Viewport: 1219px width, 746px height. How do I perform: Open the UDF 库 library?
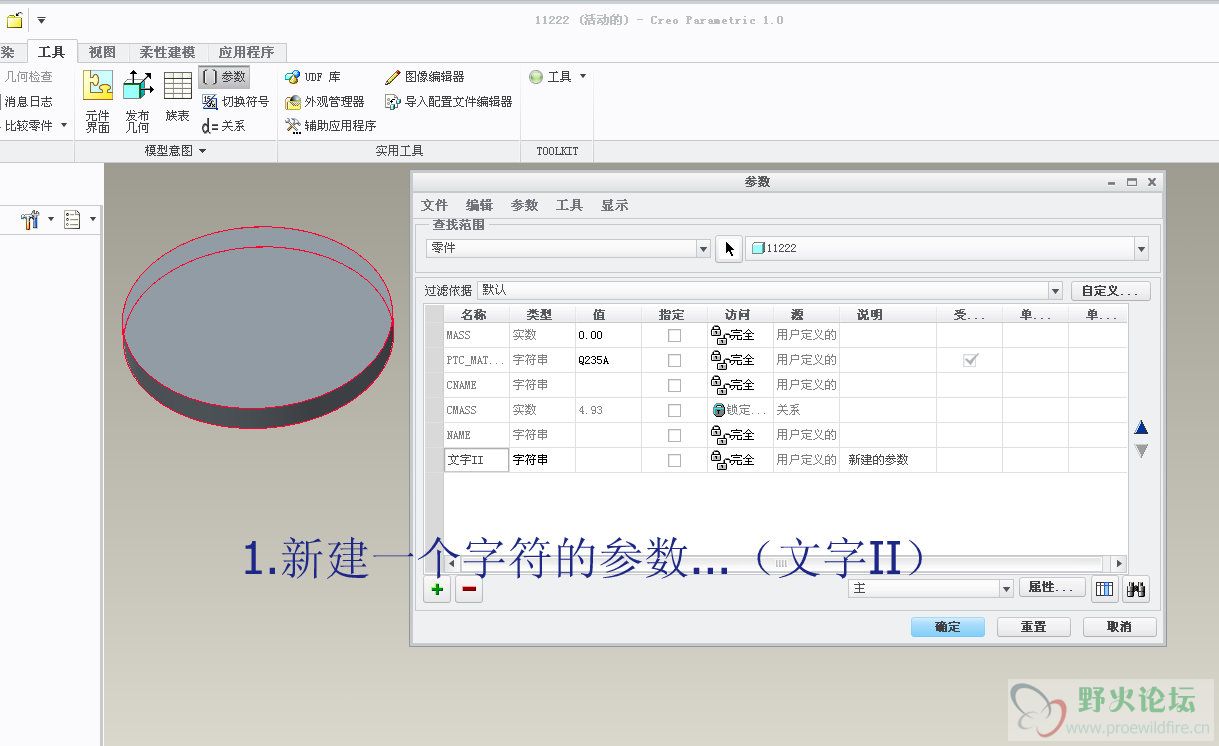313,77
